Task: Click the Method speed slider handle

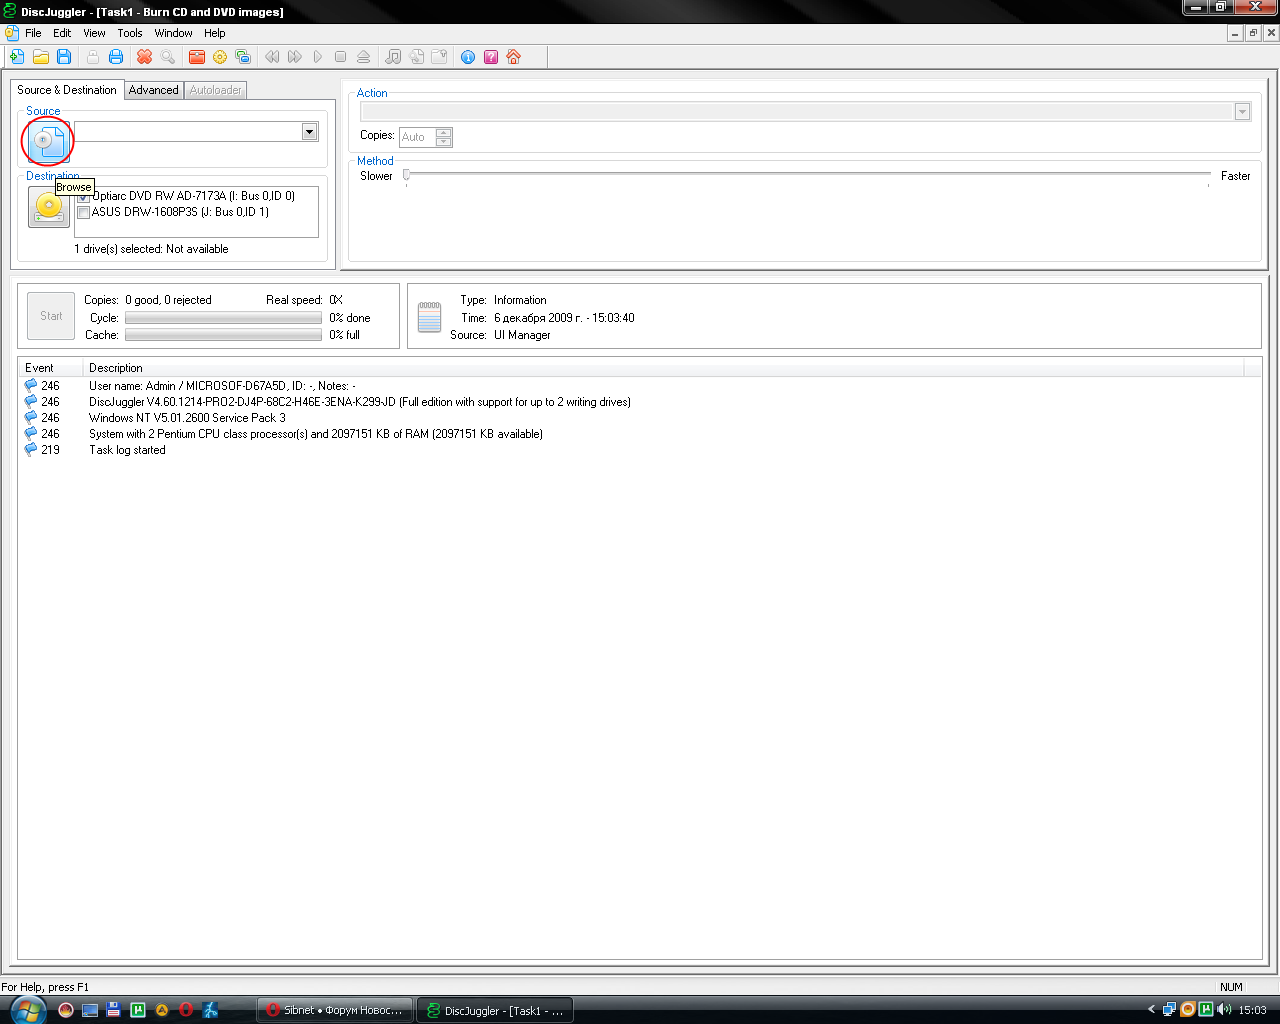Action: coord(406,175)
